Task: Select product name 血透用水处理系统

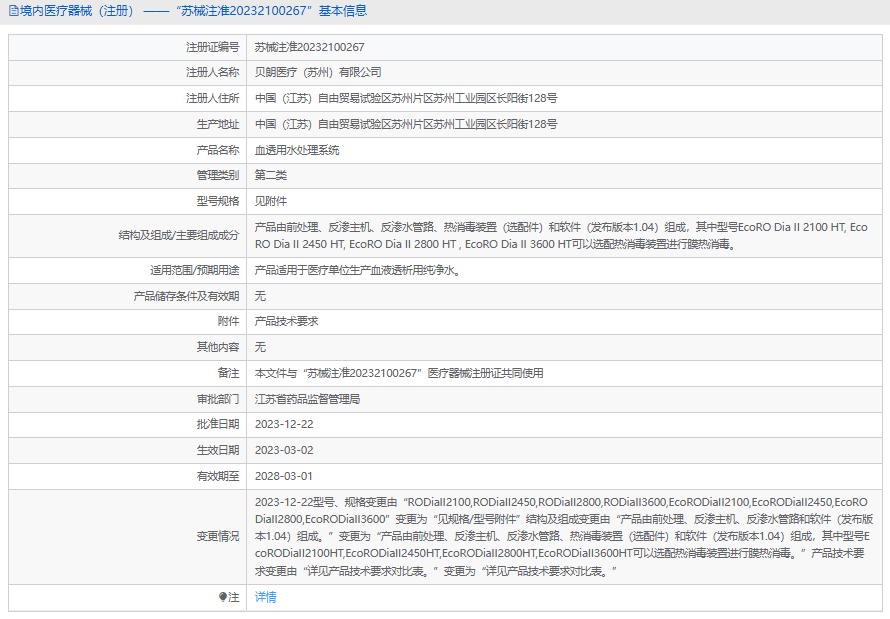Action: 297,150
